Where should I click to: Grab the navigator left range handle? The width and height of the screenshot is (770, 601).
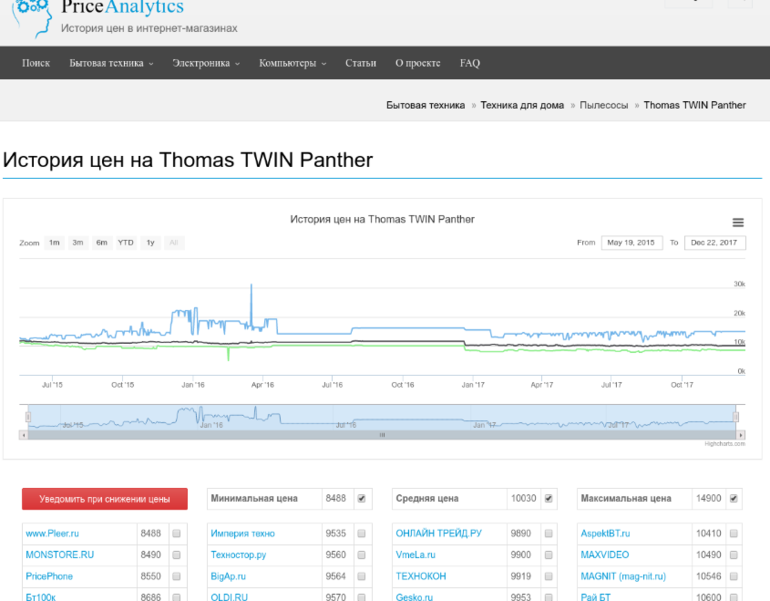click(x=28, y=417)
